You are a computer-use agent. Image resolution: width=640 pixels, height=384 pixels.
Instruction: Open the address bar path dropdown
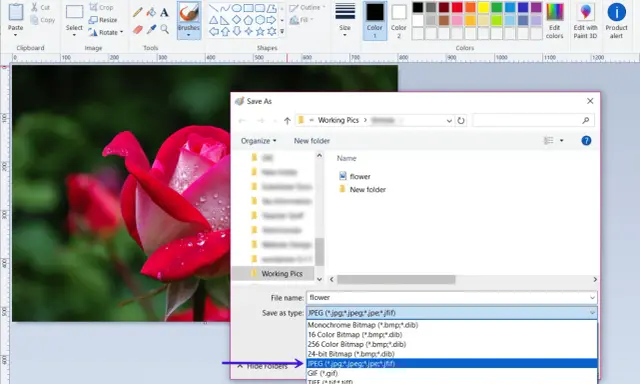point(449,120)
